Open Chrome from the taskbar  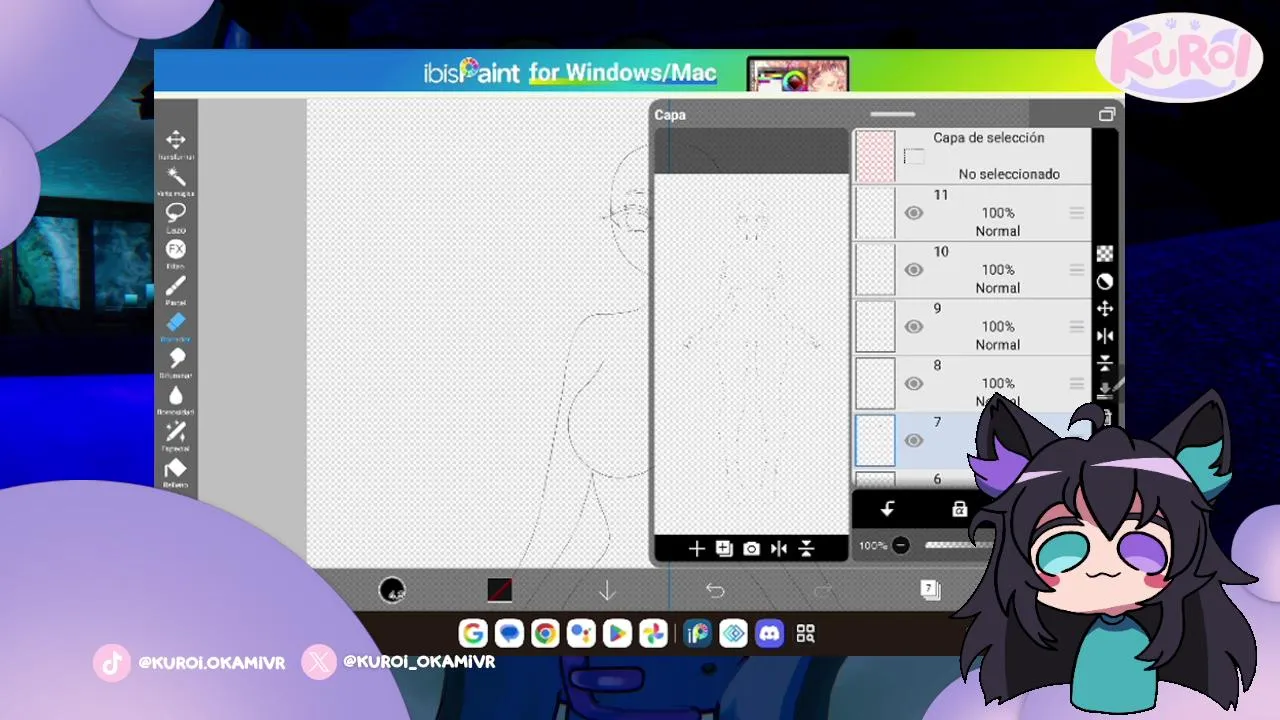click(x=545, y=633)
